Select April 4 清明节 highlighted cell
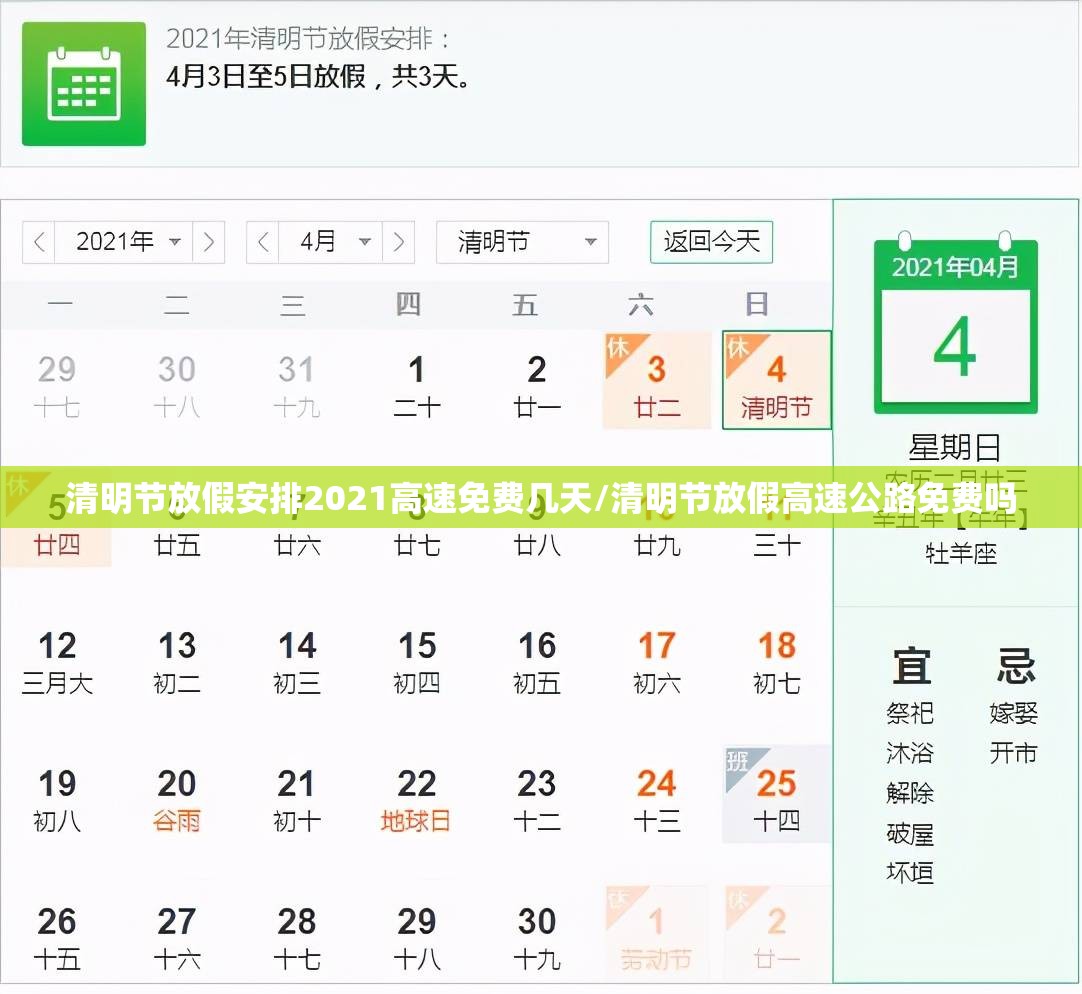1082x994 pixels. (777, 380)
